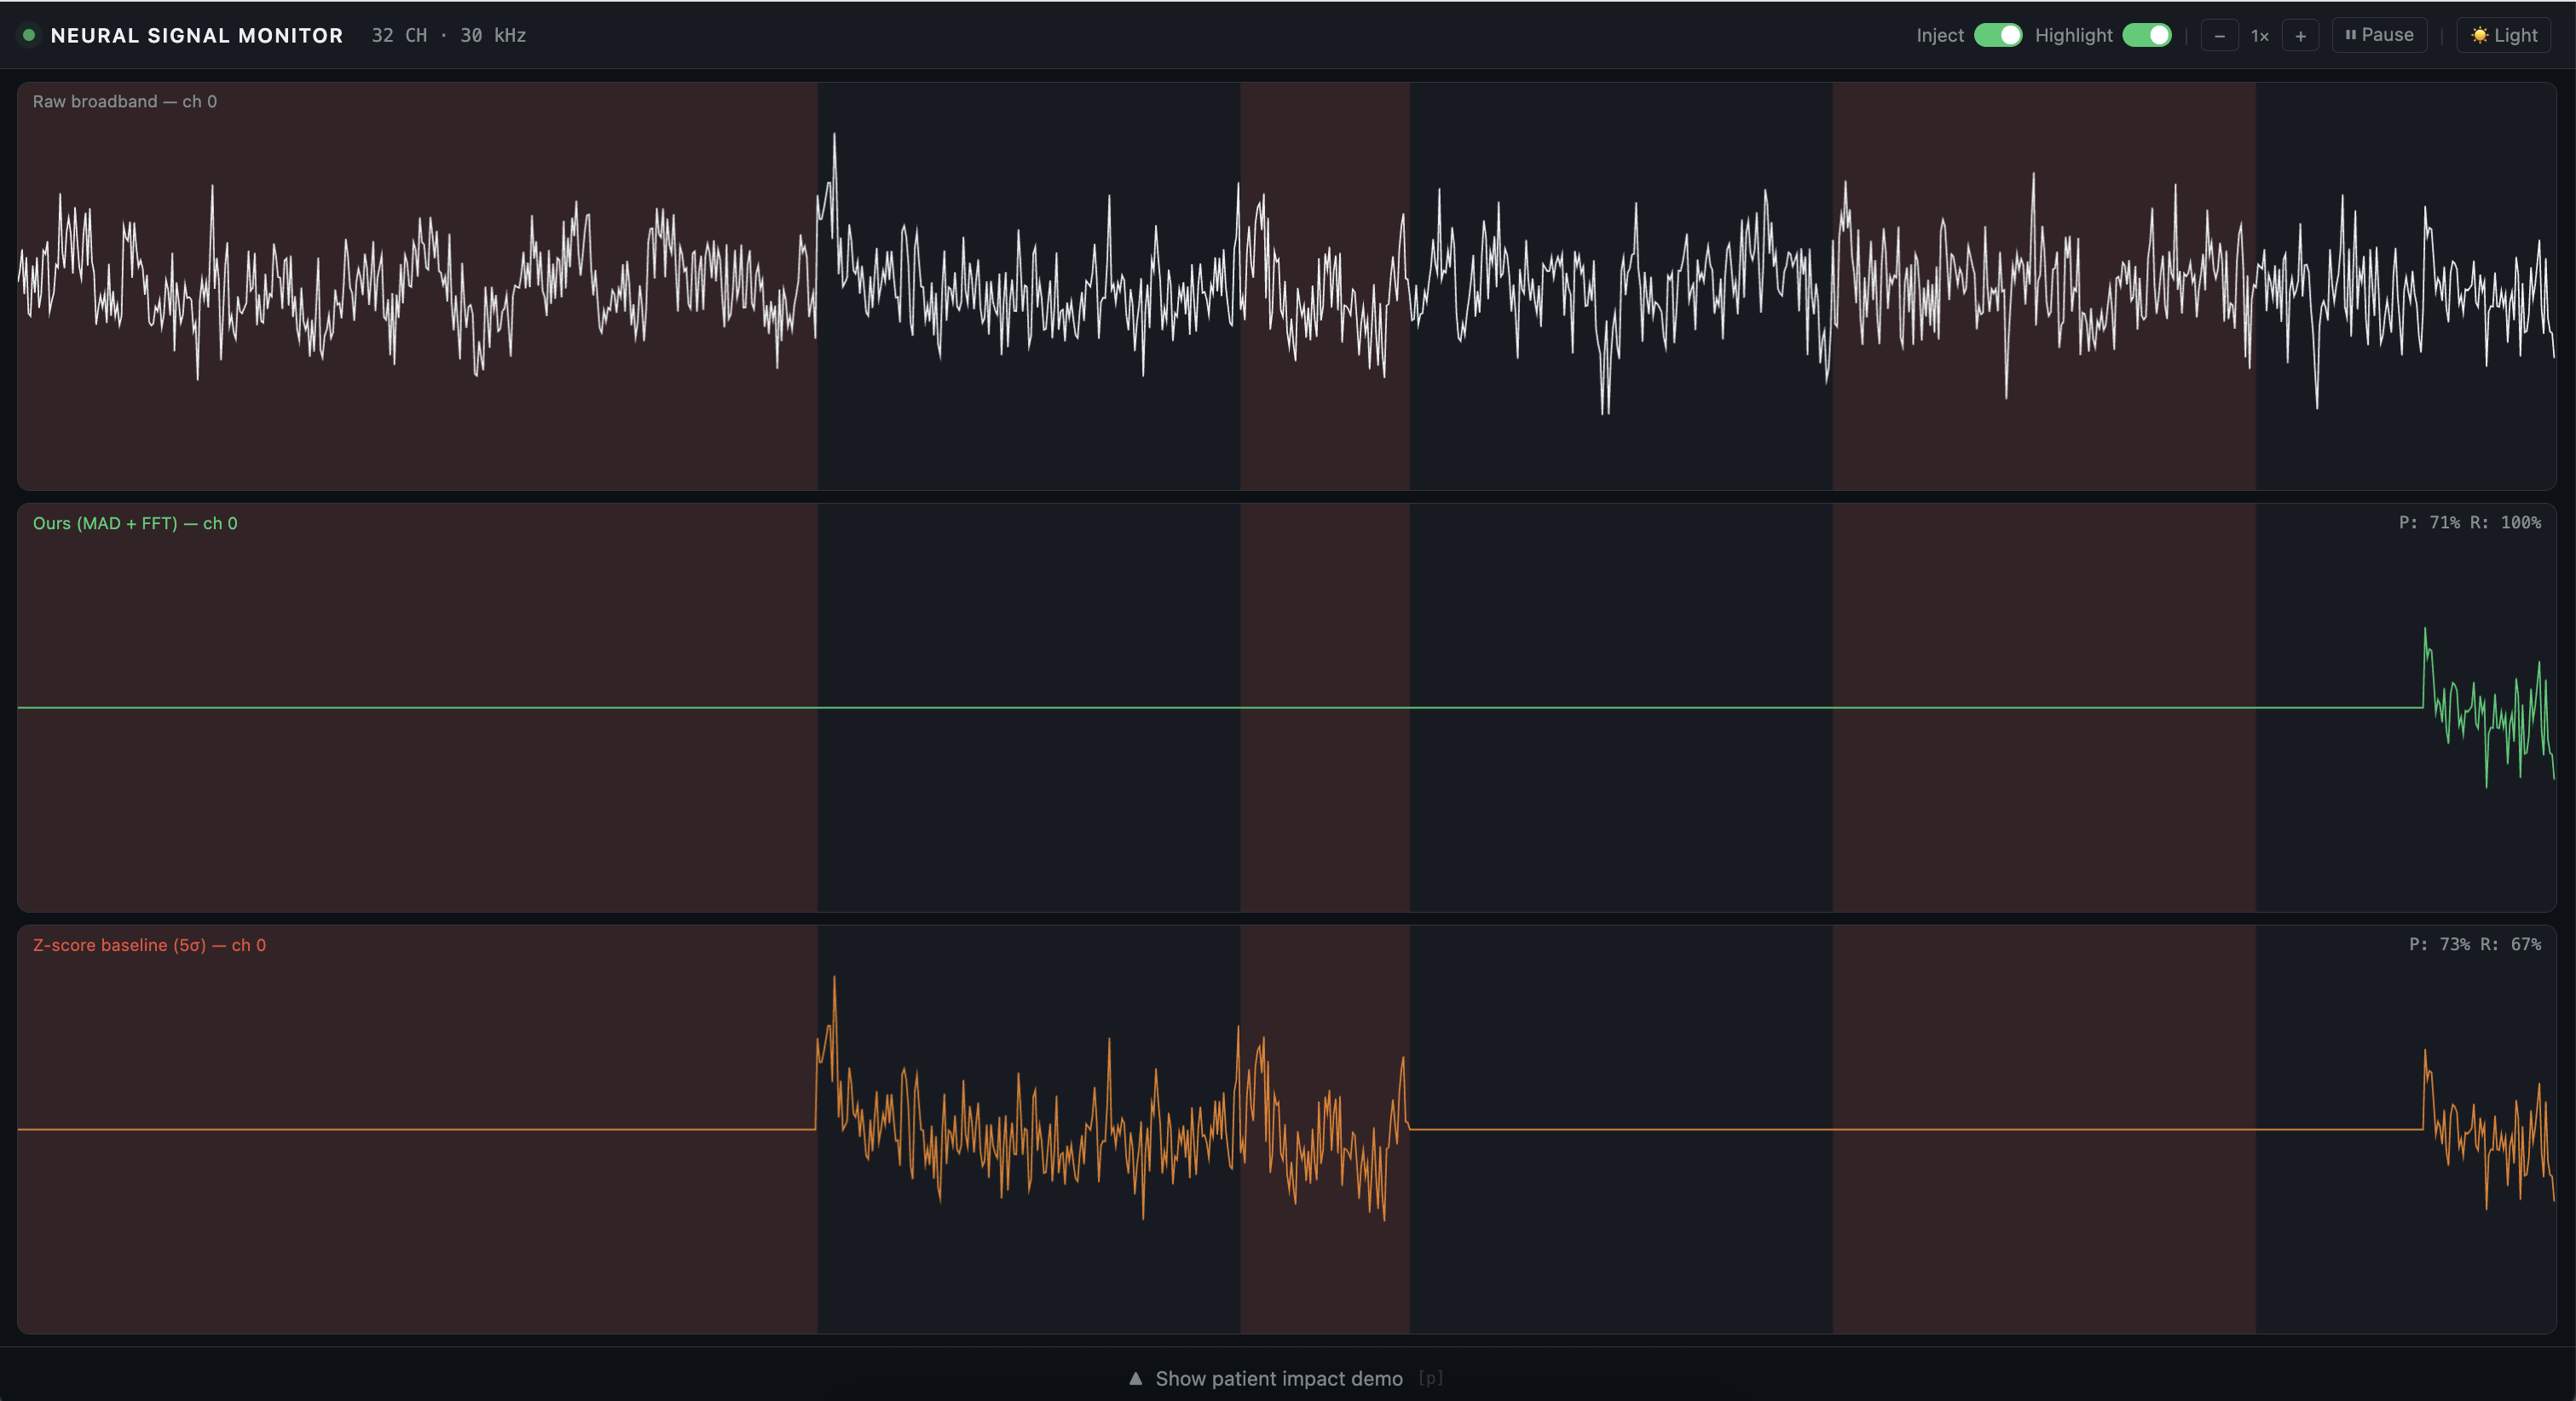Click the P: 71% R: 100% readout

2469,522
